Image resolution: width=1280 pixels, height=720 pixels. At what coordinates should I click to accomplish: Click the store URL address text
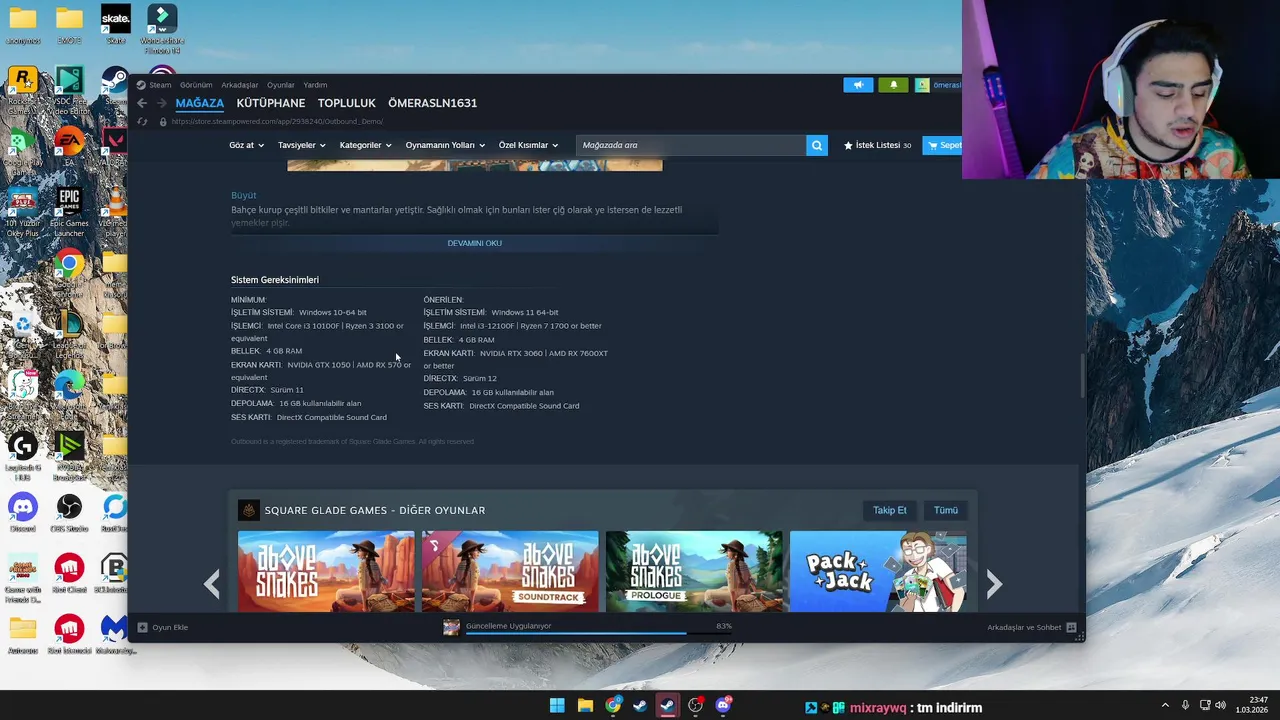(277, 121)
